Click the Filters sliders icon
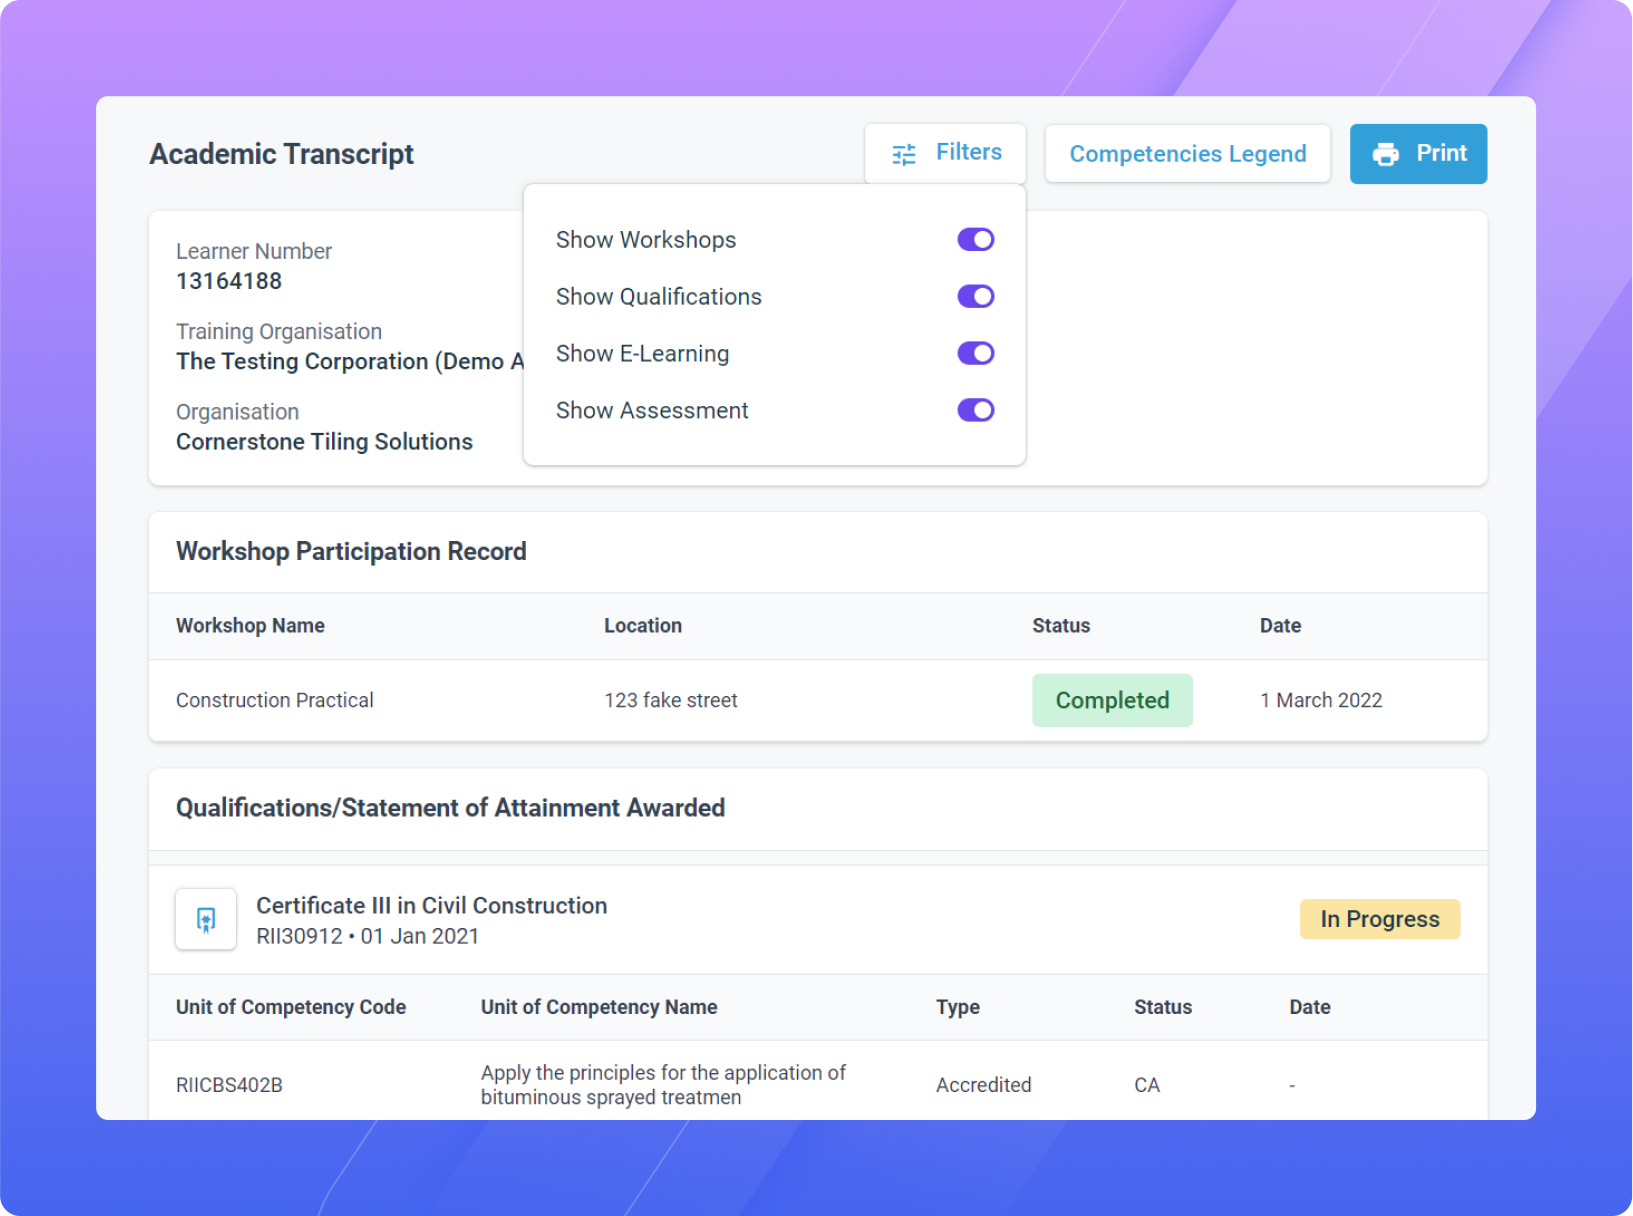 (903, 153)
